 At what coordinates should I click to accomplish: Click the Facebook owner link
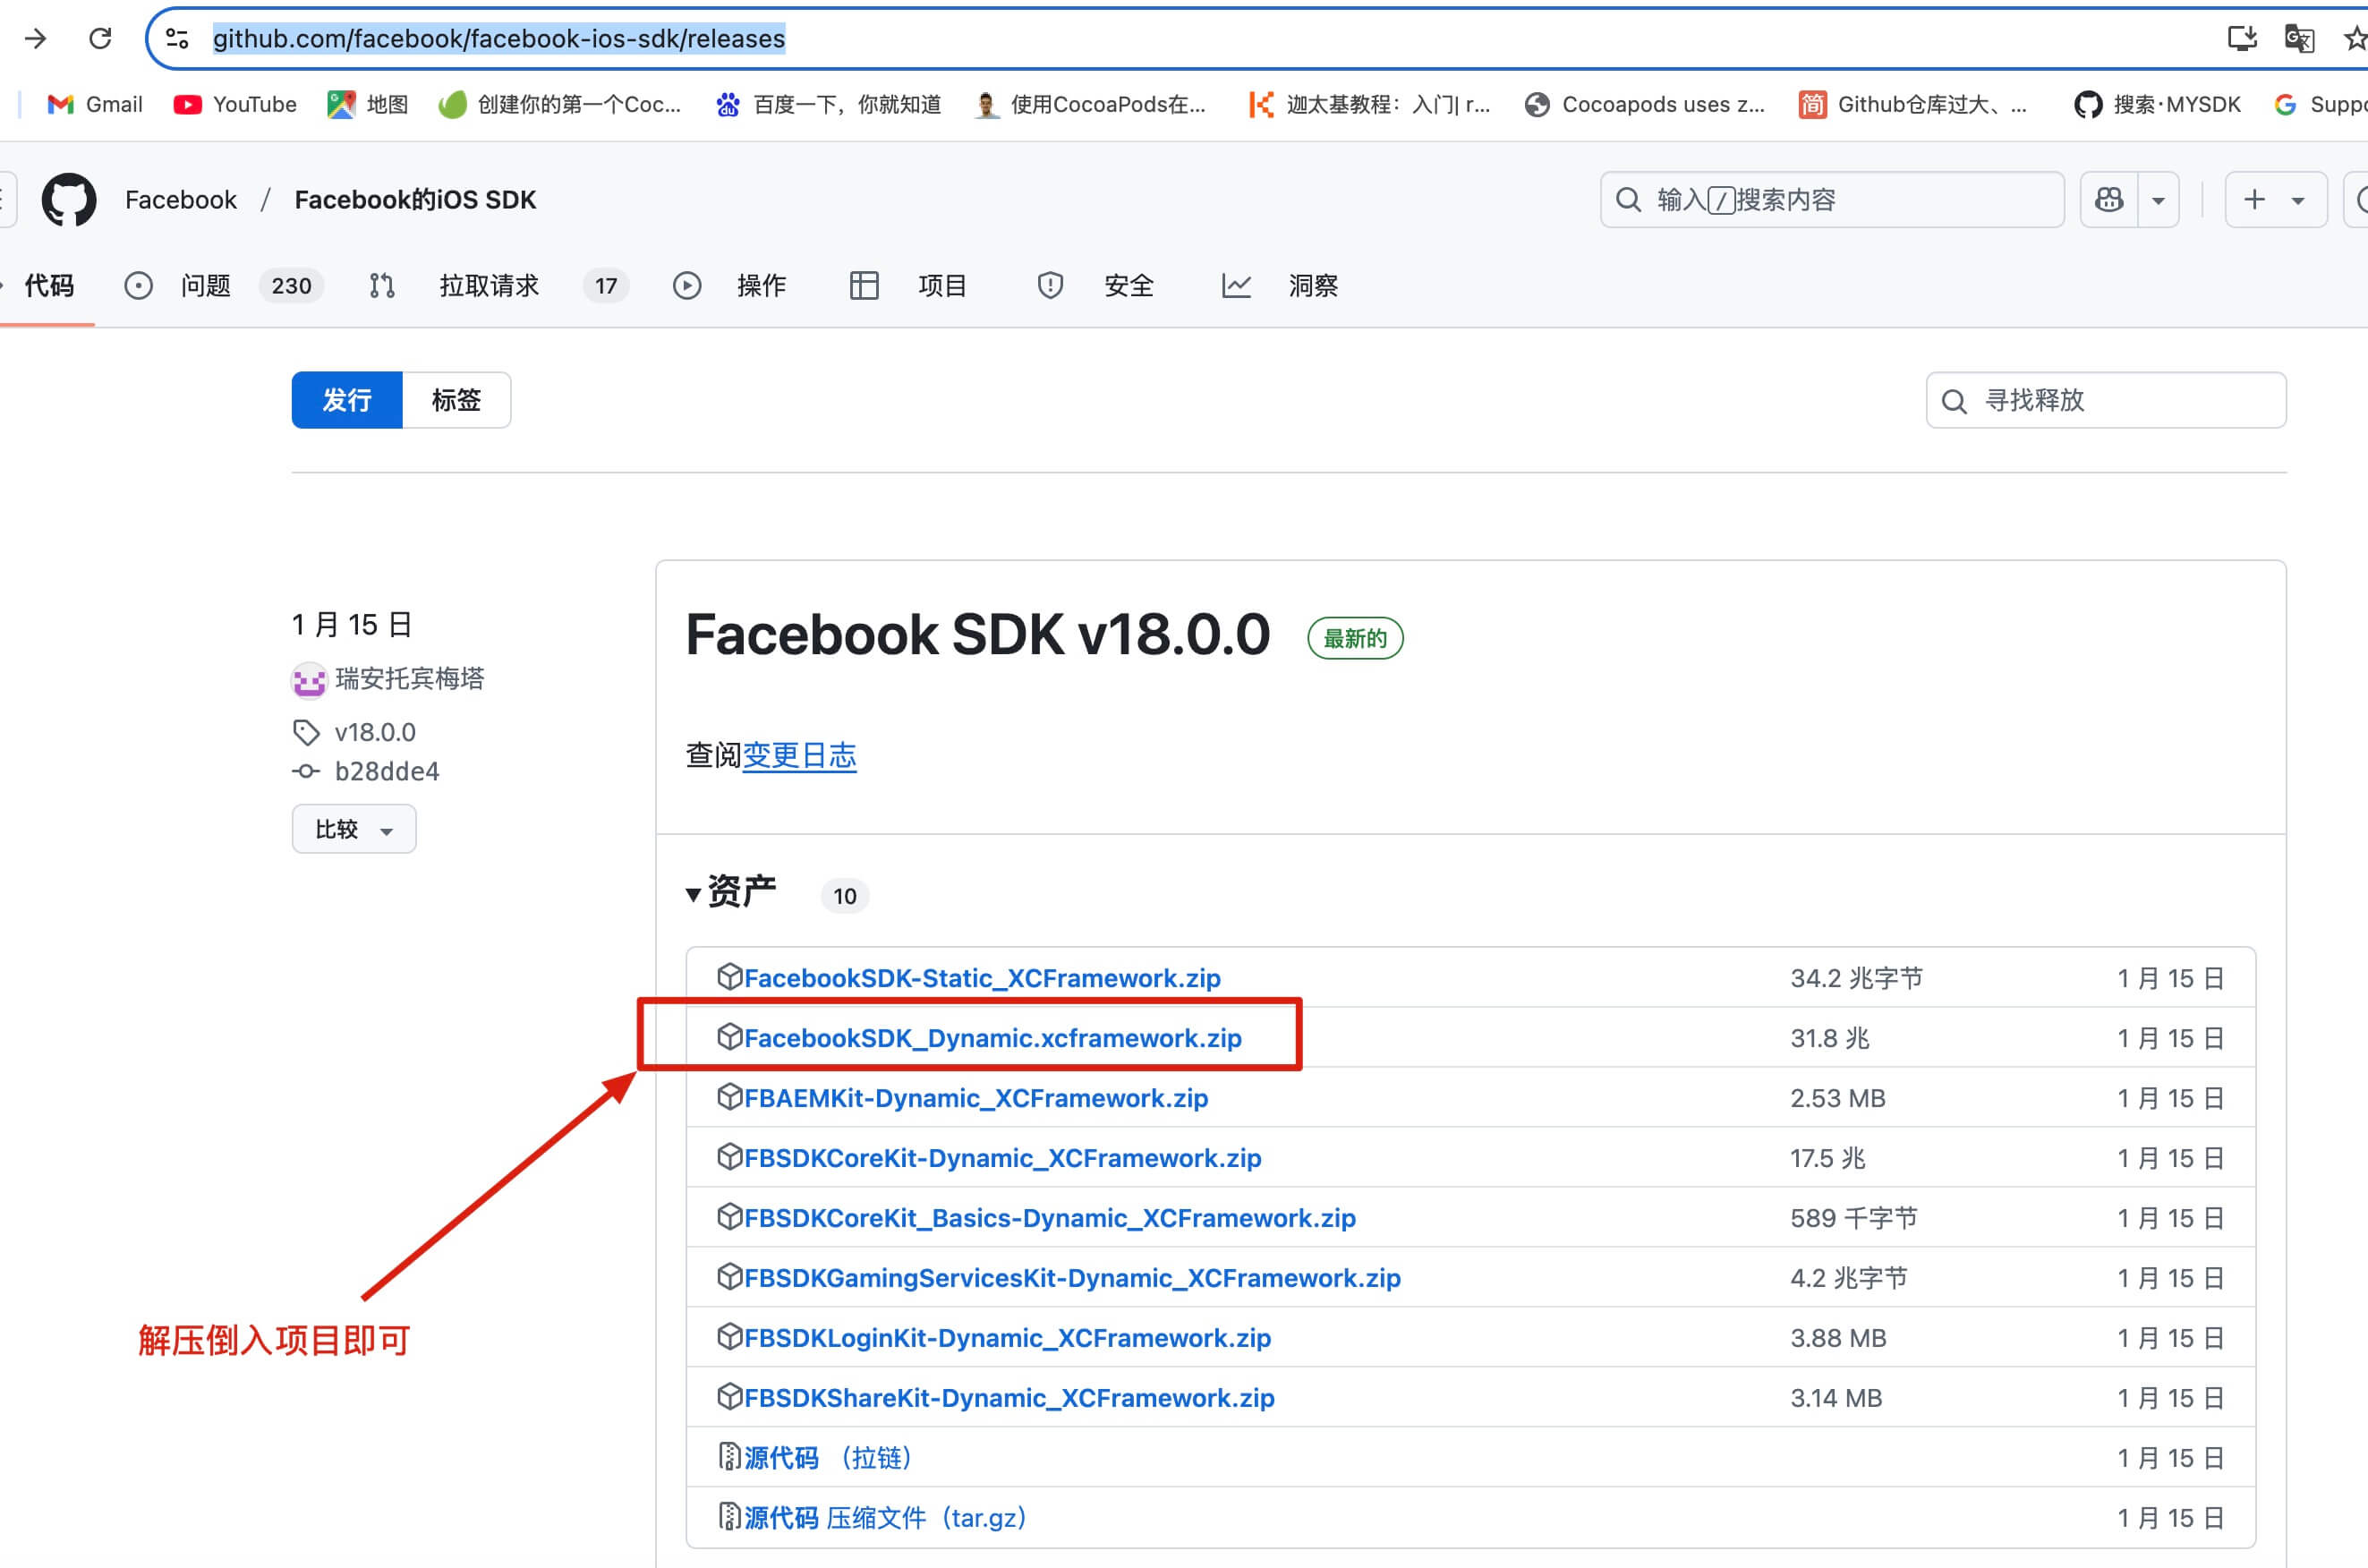(181, 200)
